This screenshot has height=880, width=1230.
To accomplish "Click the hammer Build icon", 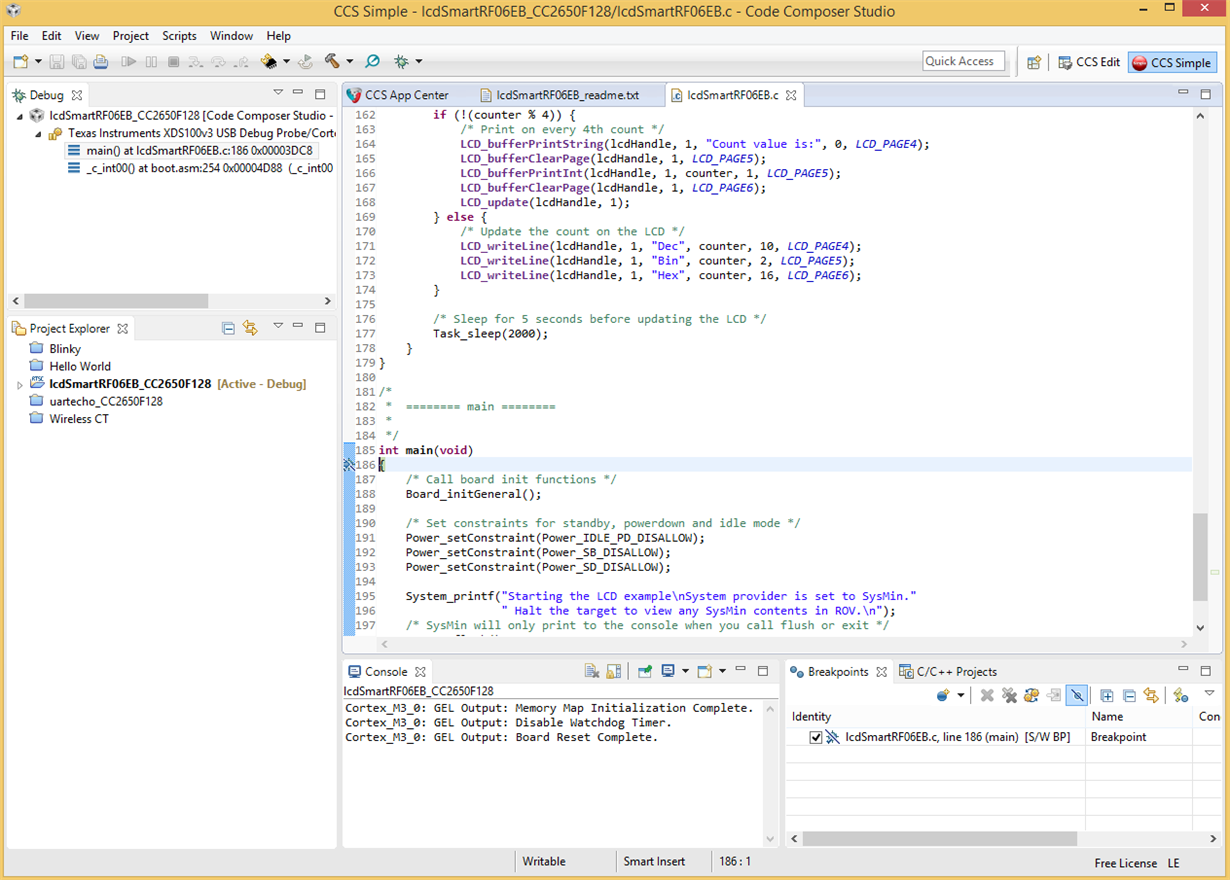I will [331, 62].
